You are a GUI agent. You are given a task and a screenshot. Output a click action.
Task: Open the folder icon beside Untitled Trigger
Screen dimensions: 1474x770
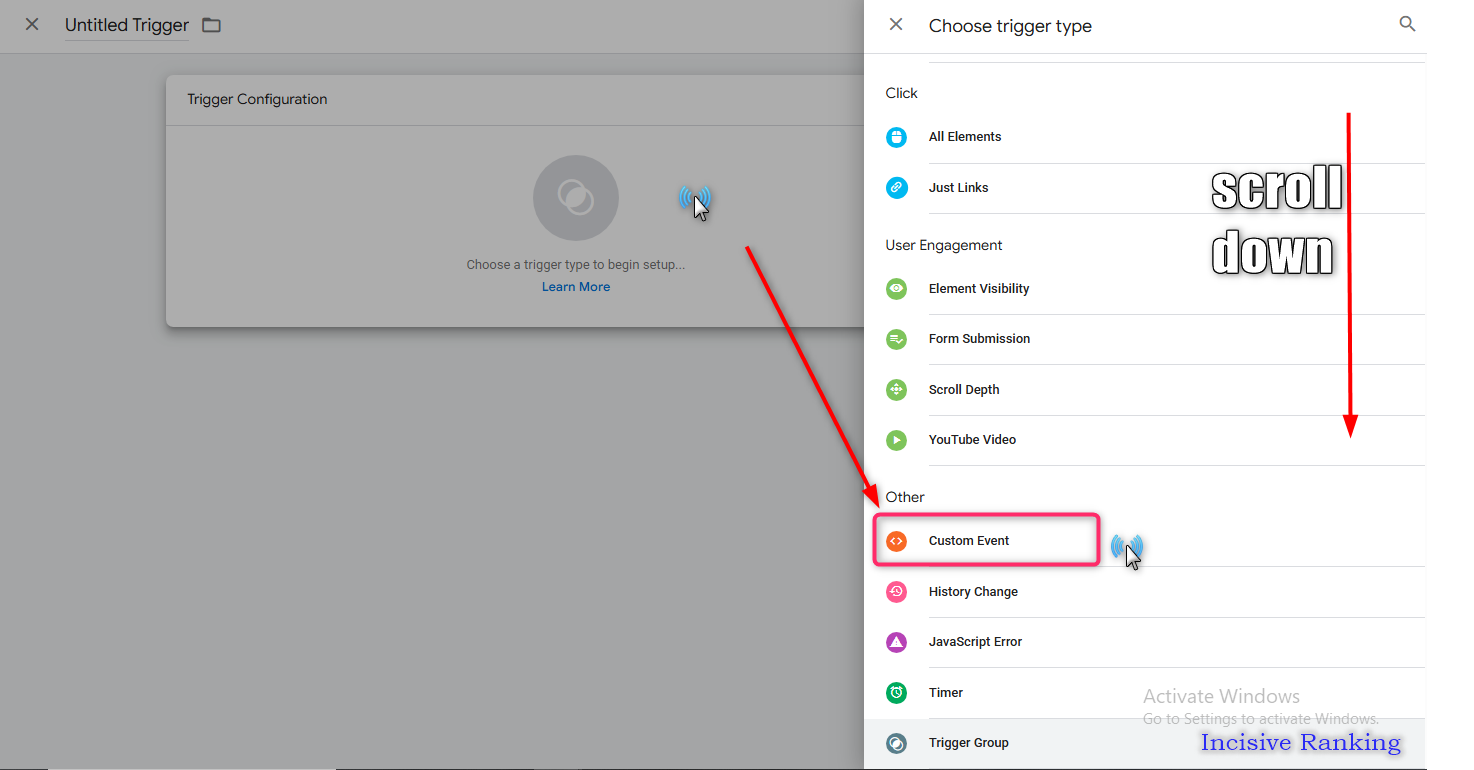211,25
